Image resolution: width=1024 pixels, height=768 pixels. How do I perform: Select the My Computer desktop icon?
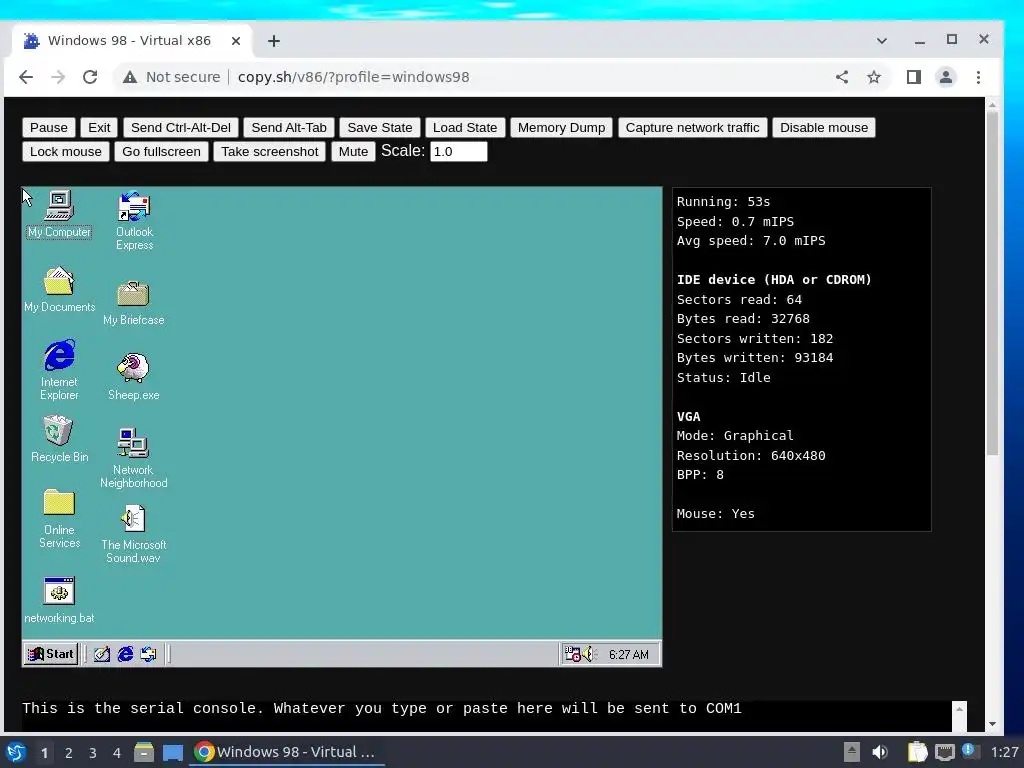(59, 214)
